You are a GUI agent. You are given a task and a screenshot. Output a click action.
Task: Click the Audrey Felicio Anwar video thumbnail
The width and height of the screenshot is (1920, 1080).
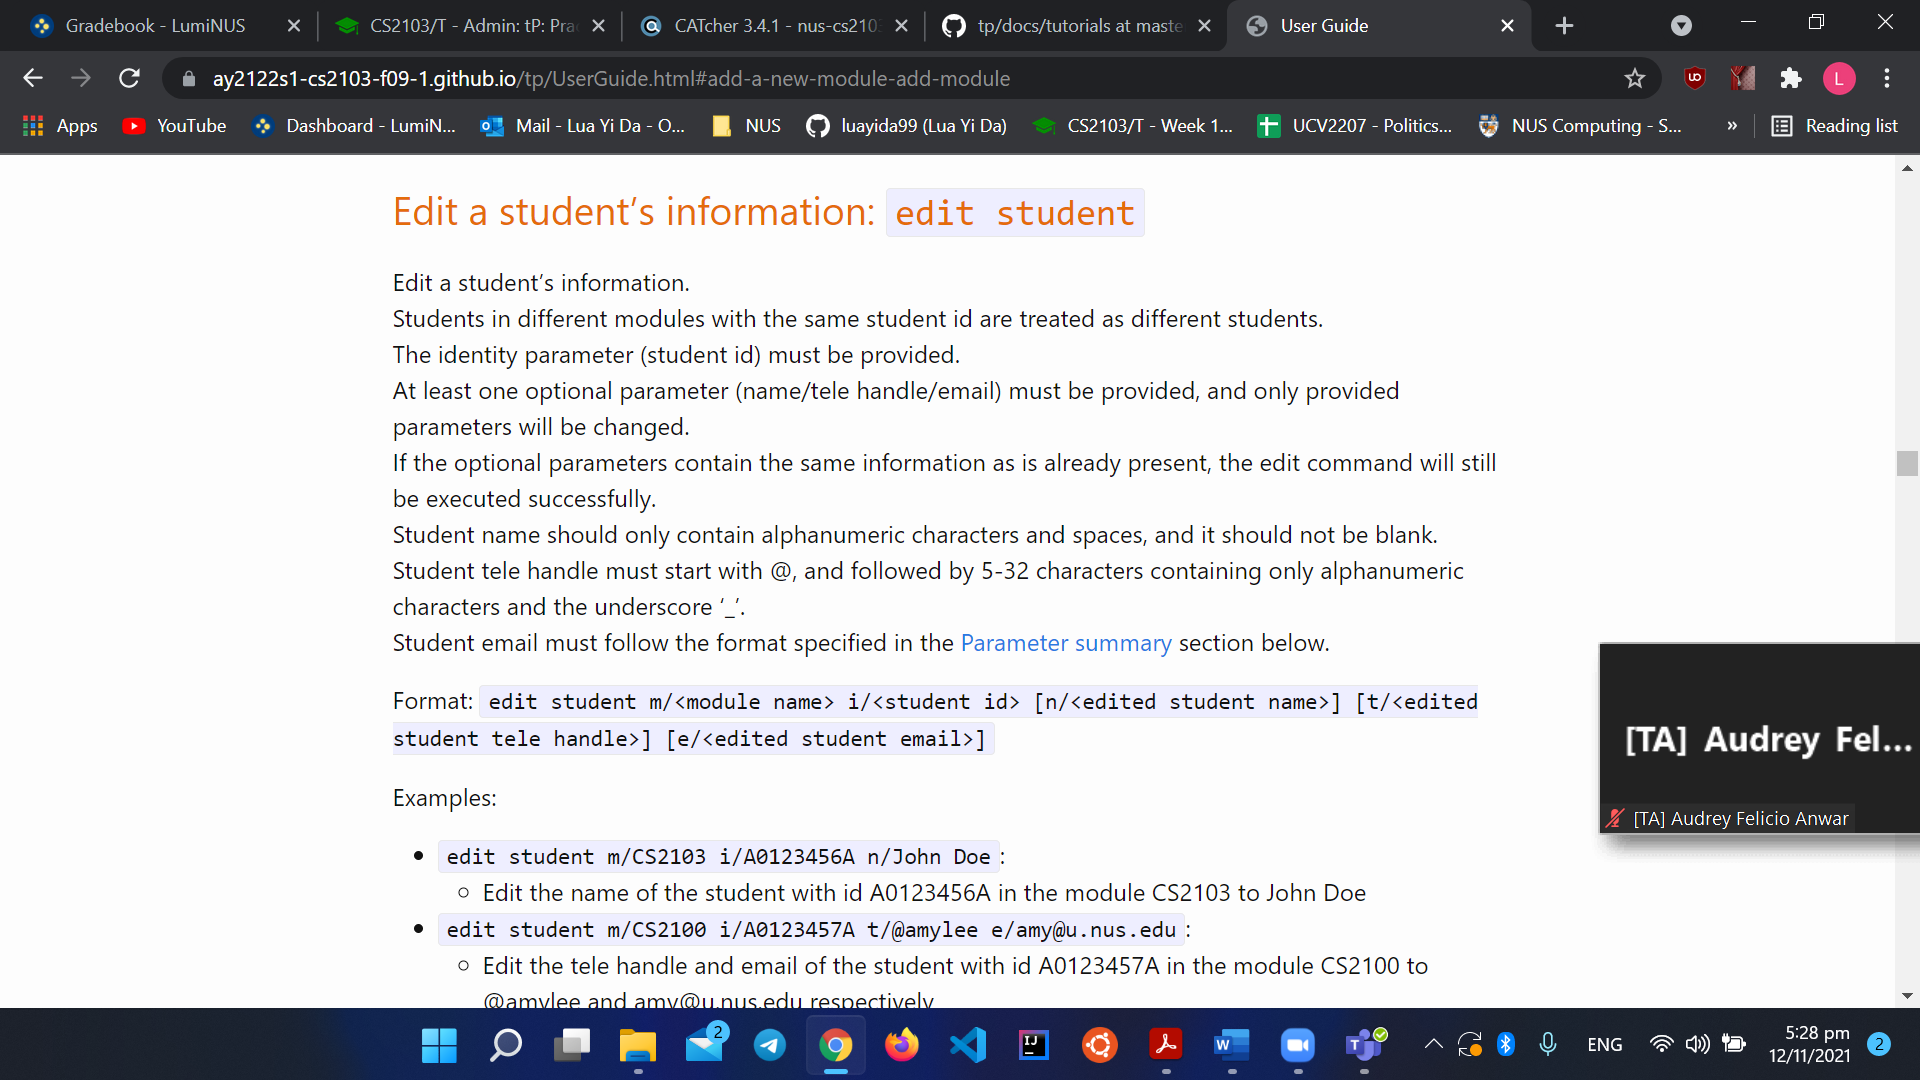pyautogui.click(x=1760, y=738)
